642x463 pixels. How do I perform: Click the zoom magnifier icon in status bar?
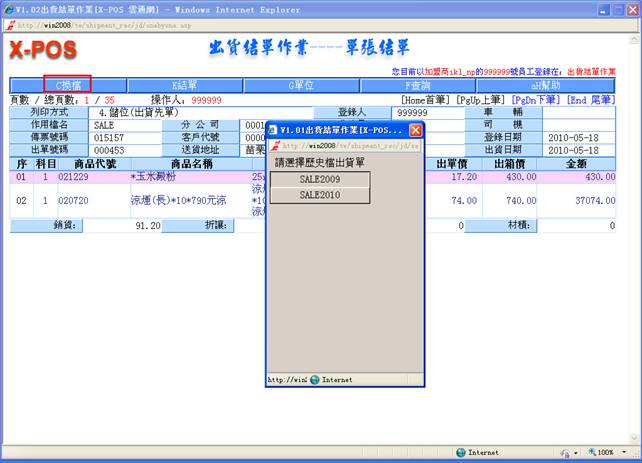[x=590, y=452]
